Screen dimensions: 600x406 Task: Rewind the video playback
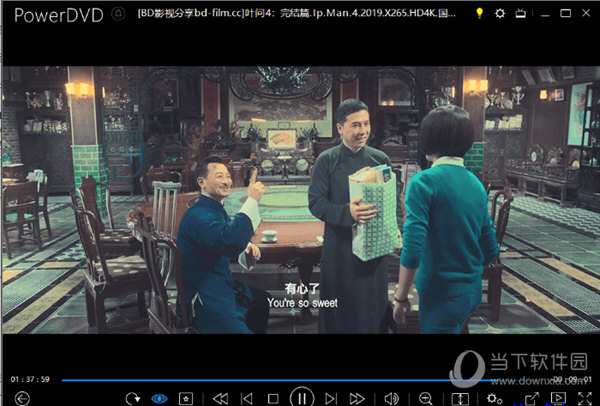pos(220,399)
